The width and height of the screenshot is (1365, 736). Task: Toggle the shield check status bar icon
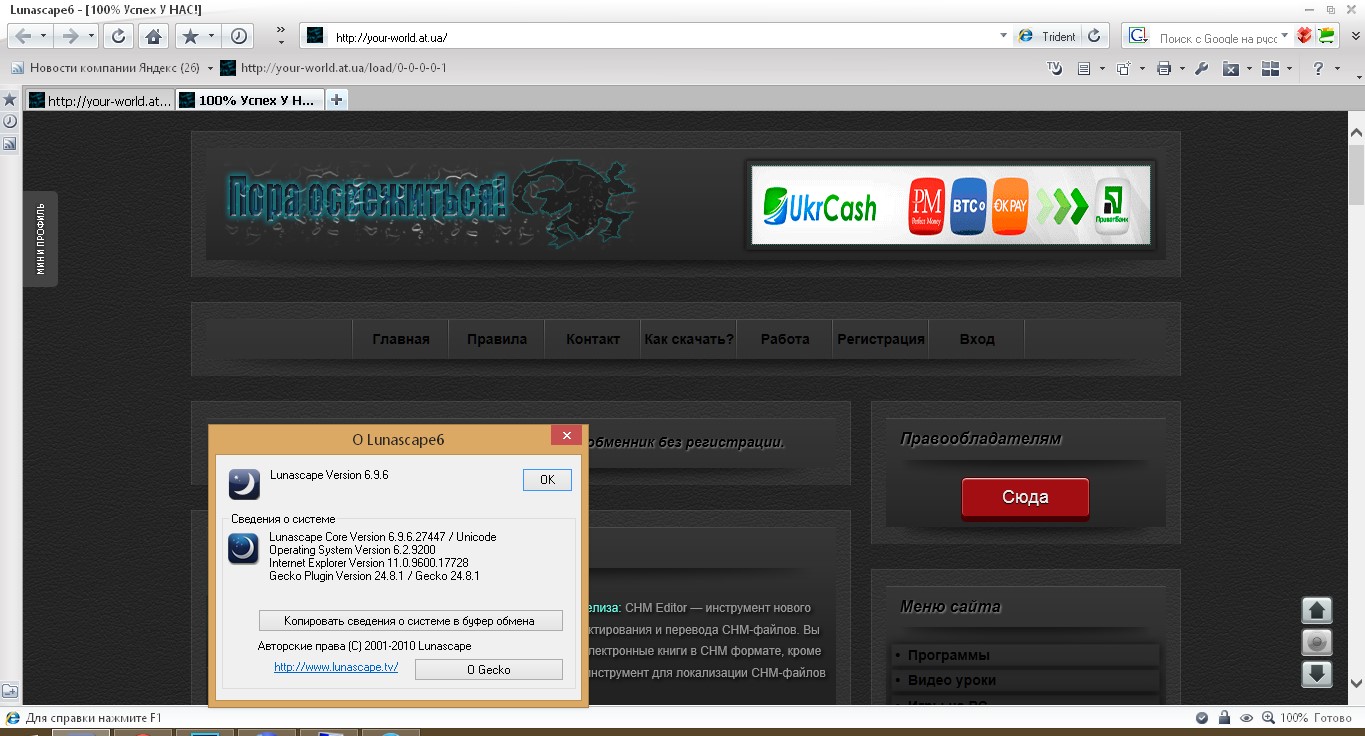click(x=1202, y=718)
